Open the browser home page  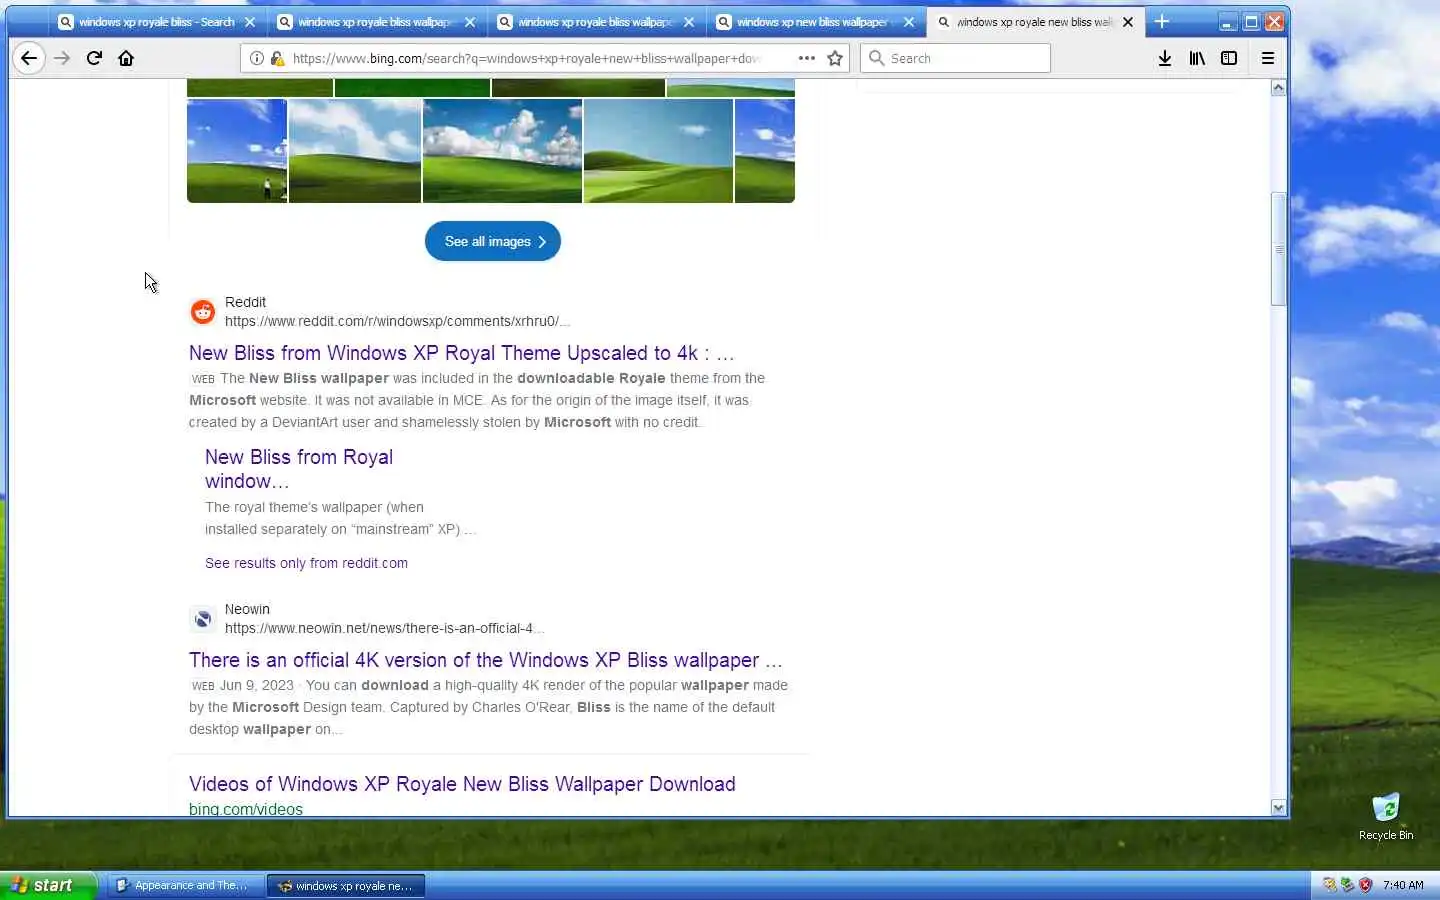(126, 58)
